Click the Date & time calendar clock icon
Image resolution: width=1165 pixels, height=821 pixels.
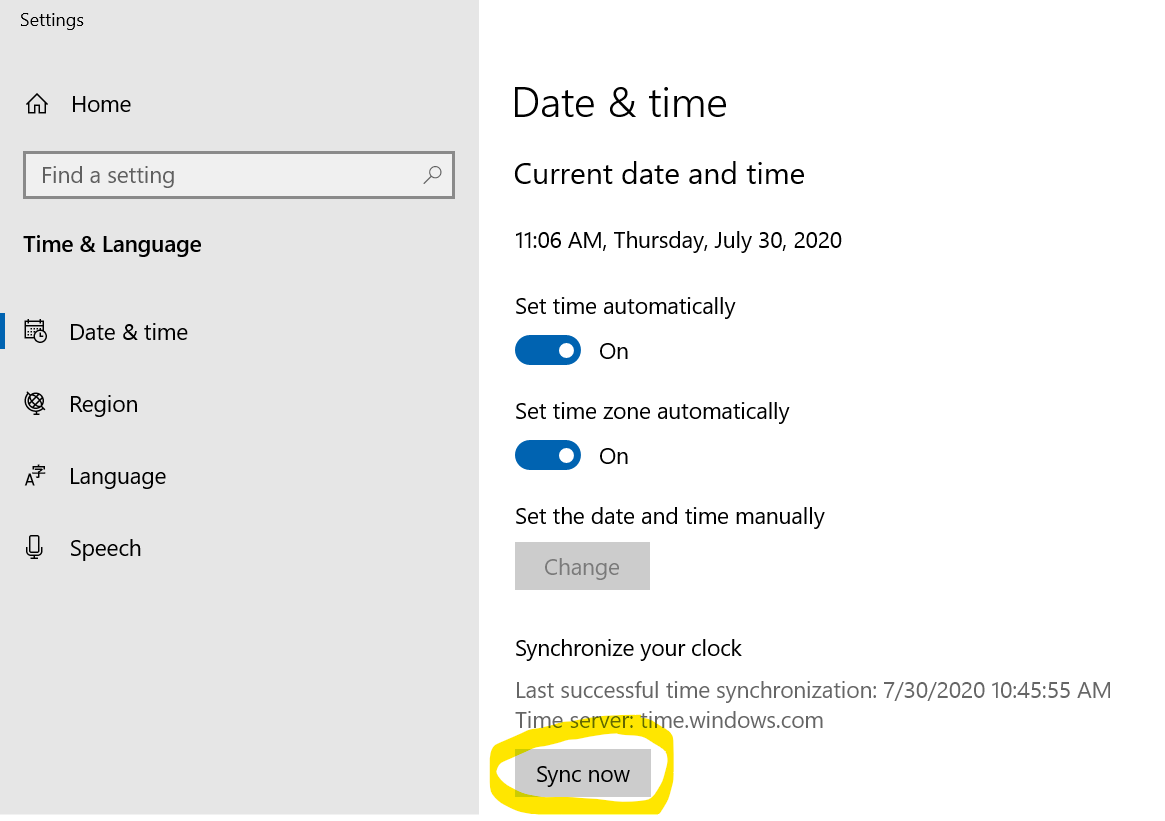[x=36, y=332]
